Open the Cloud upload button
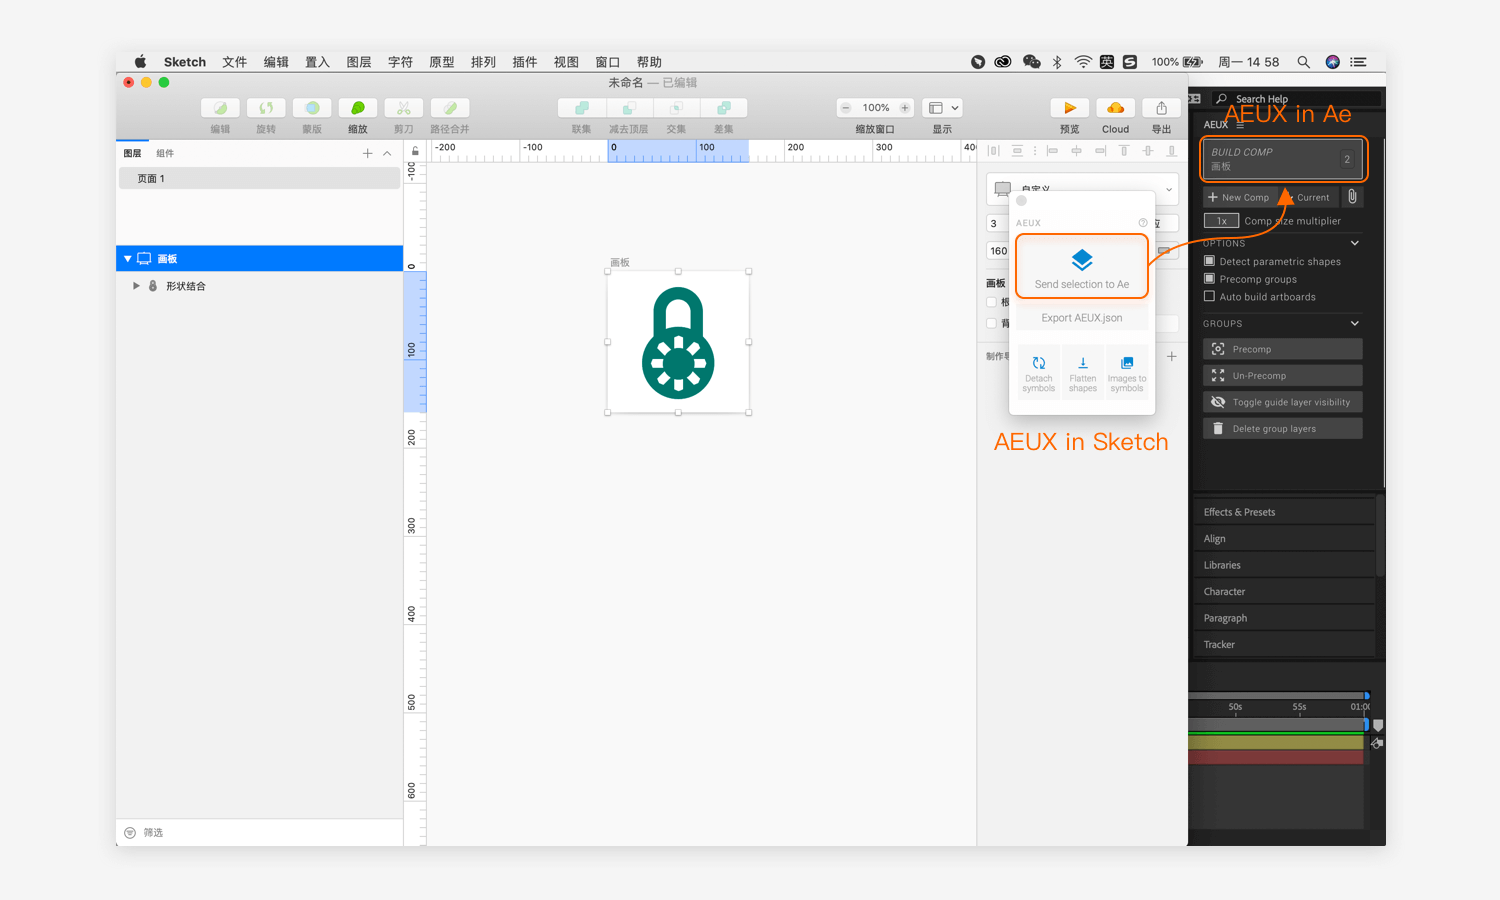 tap(1115, 108)
